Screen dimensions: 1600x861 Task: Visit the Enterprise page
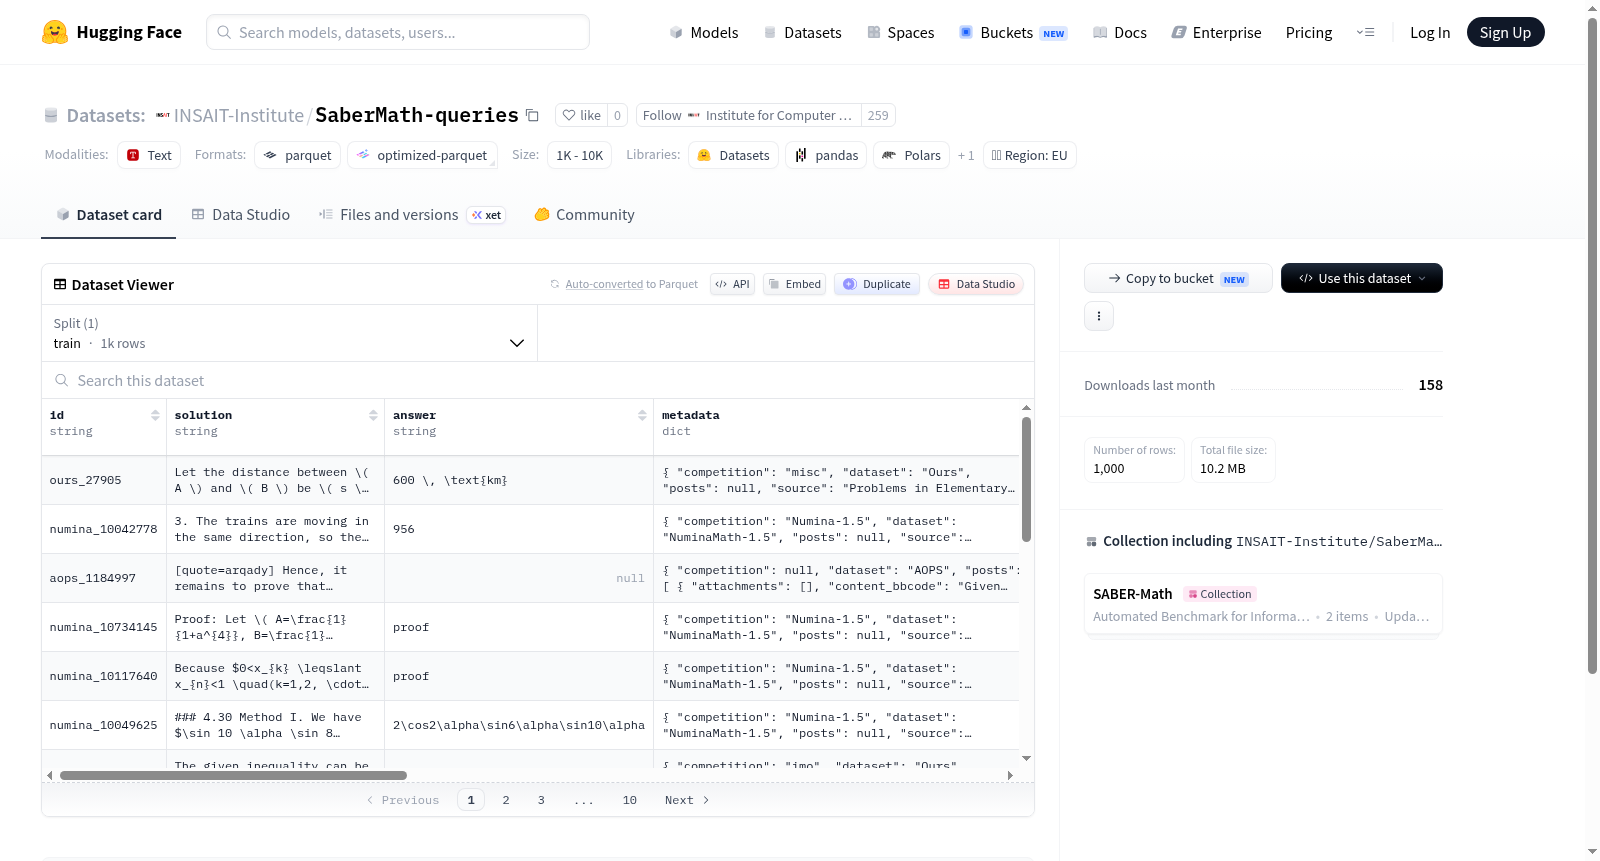click(x=1216, y=32)
